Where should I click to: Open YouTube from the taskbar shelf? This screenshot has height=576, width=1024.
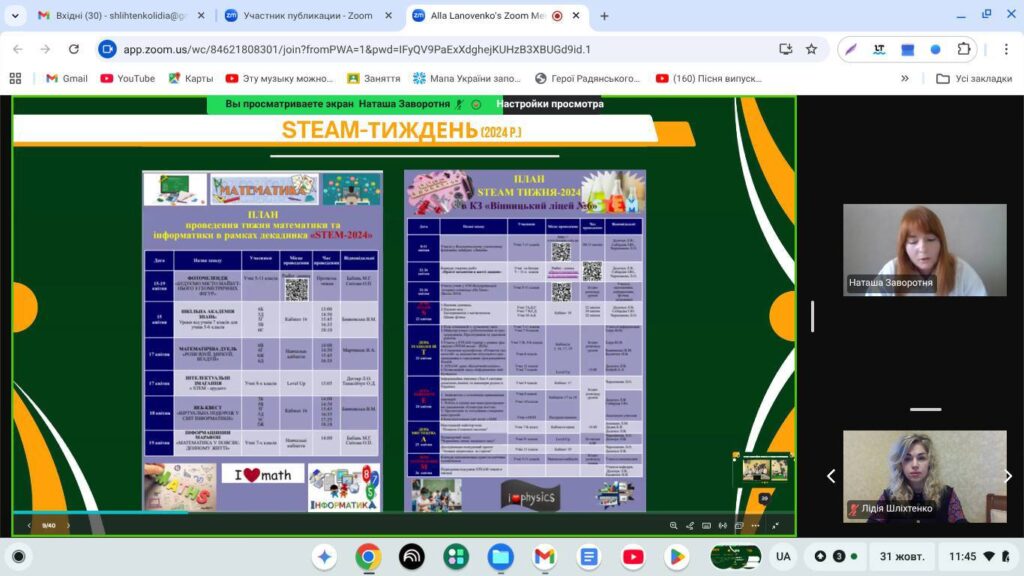point(632,556)
